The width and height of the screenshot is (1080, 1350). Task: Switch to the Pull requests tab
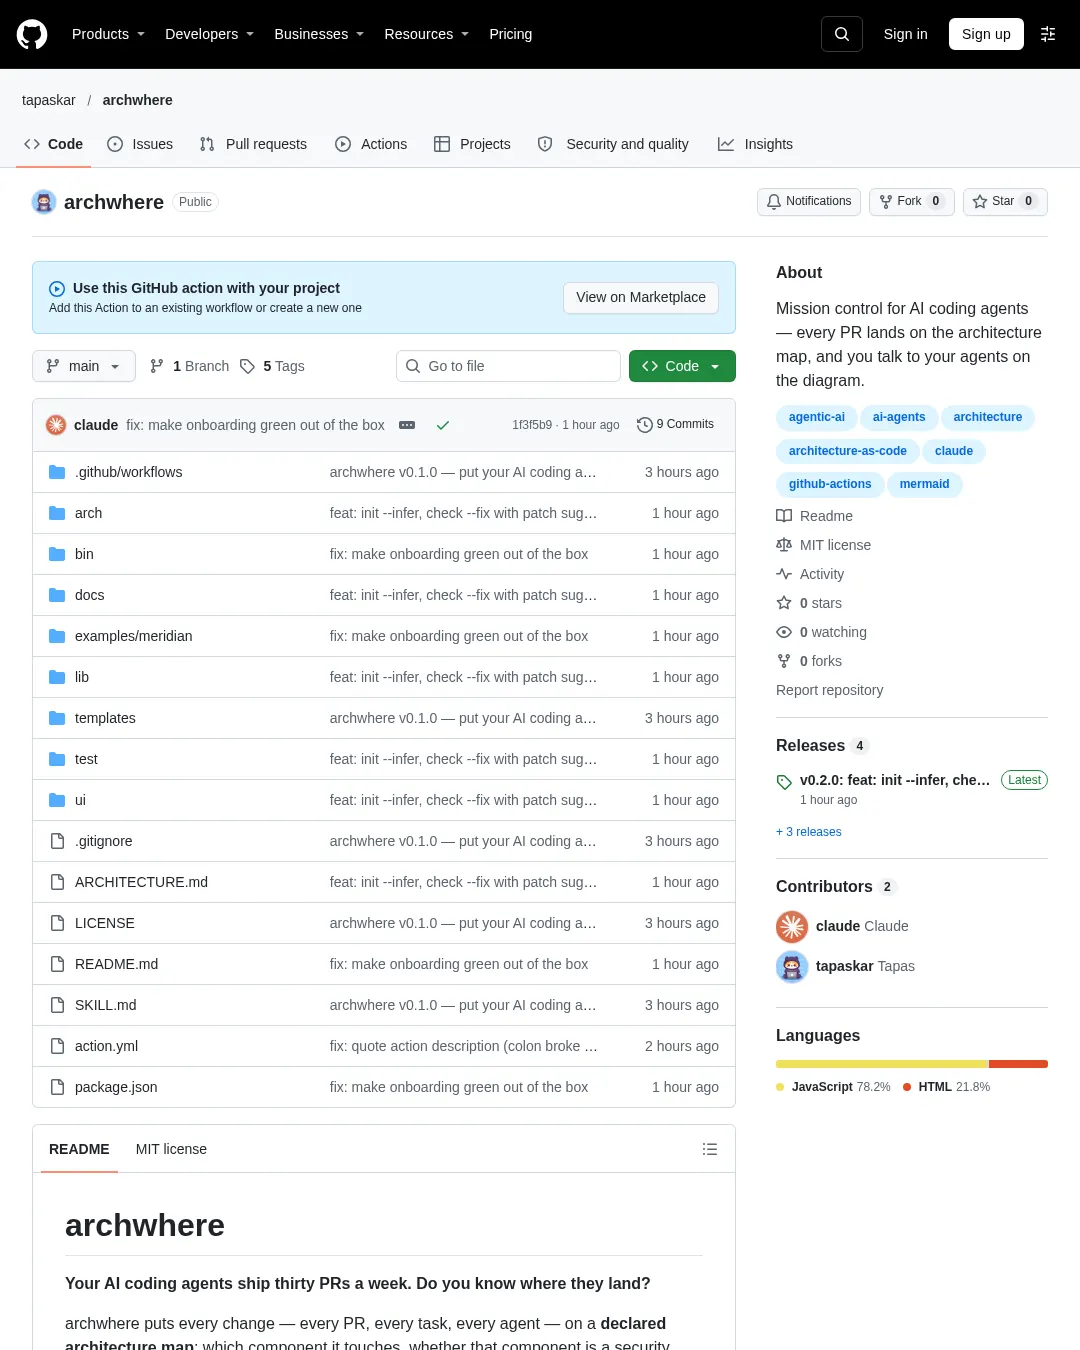(253, 144)
